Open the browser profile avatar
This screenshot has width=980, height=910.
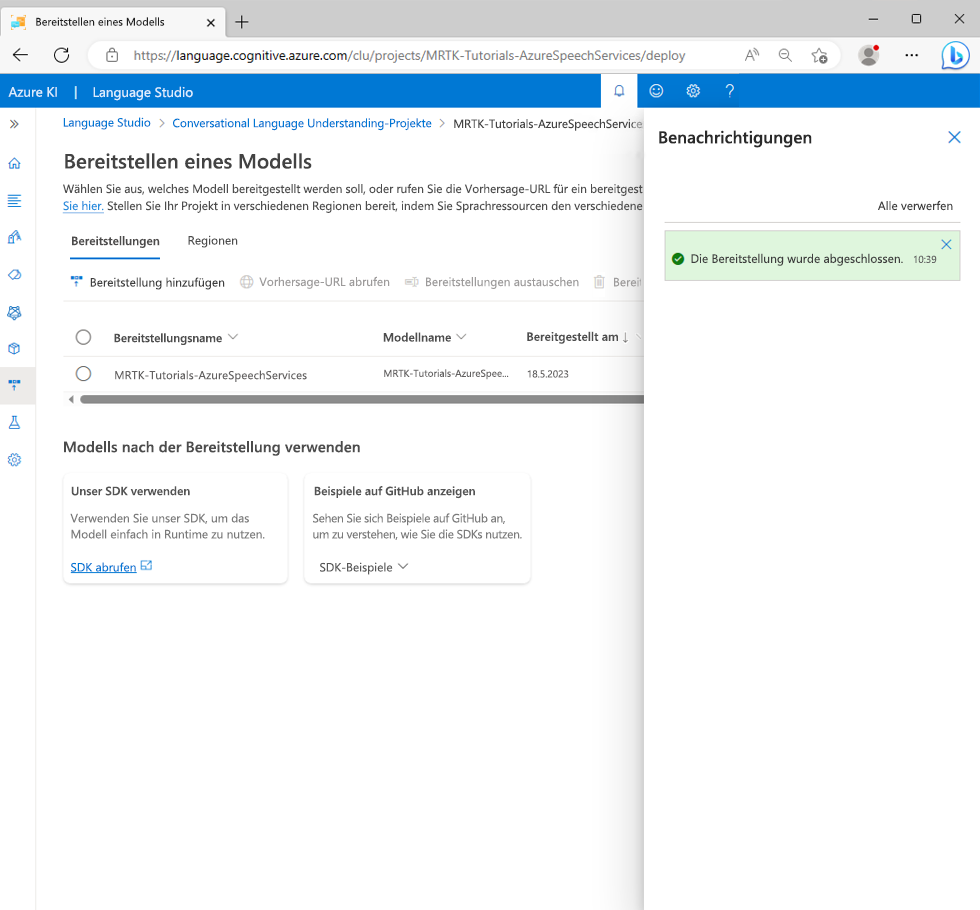pos(868,55)
